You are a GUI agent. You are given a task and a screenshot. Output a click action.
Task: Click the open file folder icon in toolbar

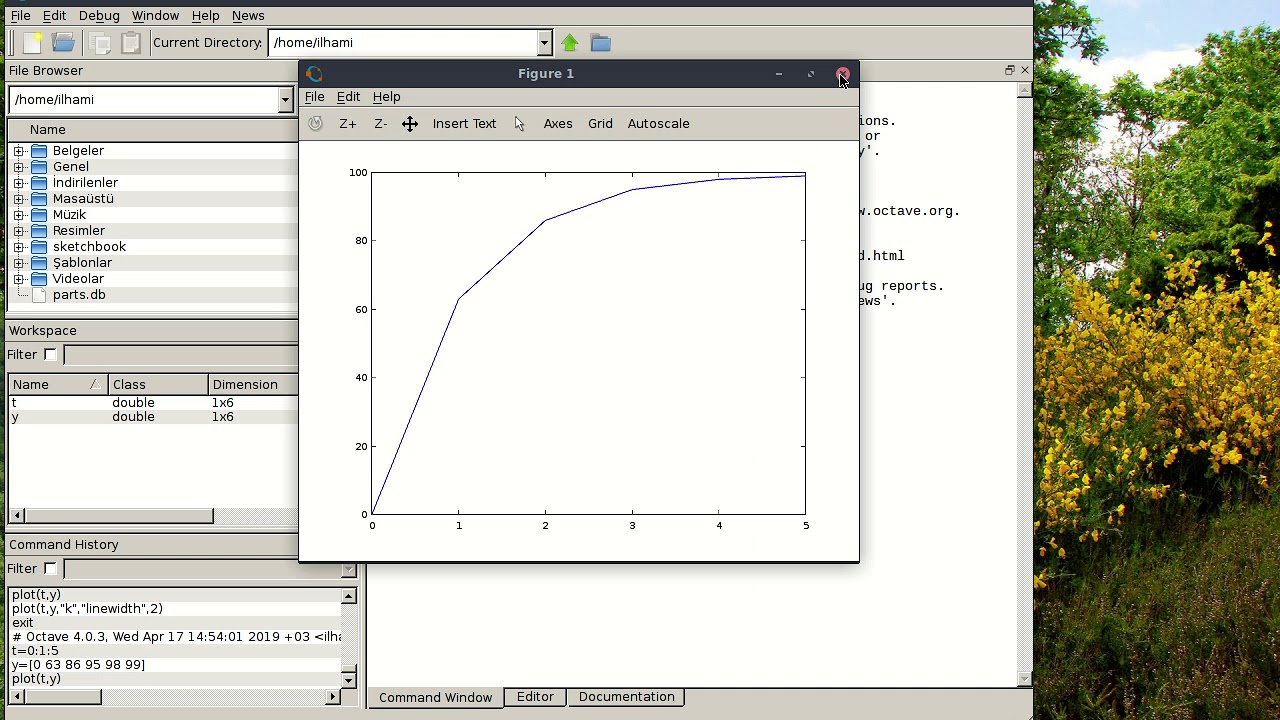point(63,43)
